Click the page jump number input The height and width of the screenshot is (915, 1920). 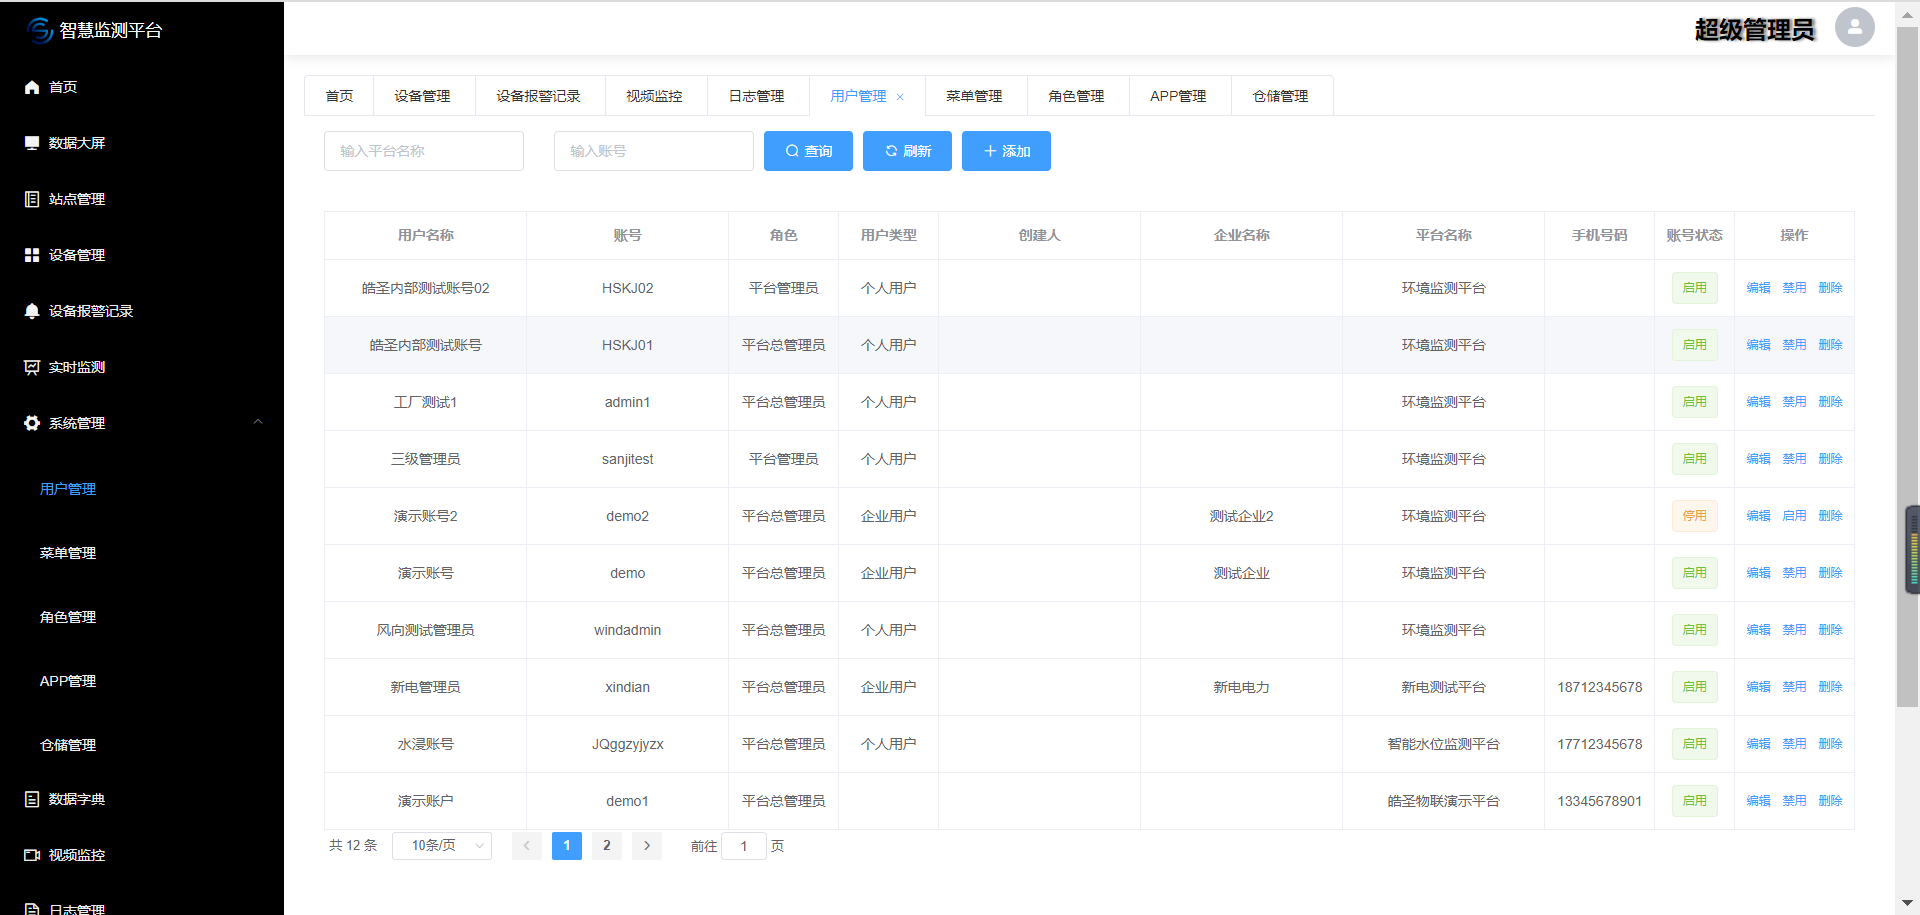click(x=744, y=846)
